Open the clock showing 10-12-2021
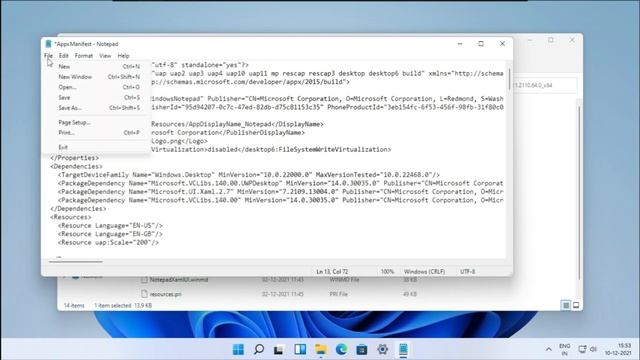The image size is (640, 360). (x=618, y=349)
